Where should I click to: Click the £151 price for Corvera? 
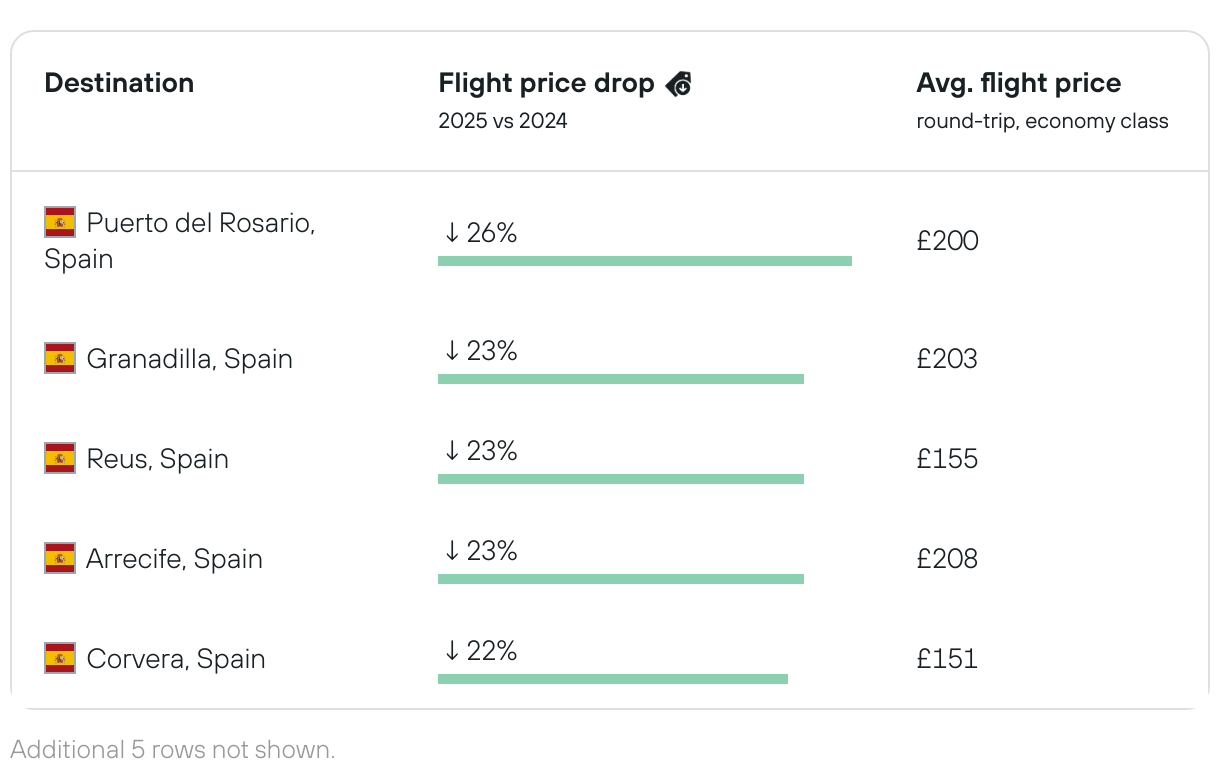[947, 659]
